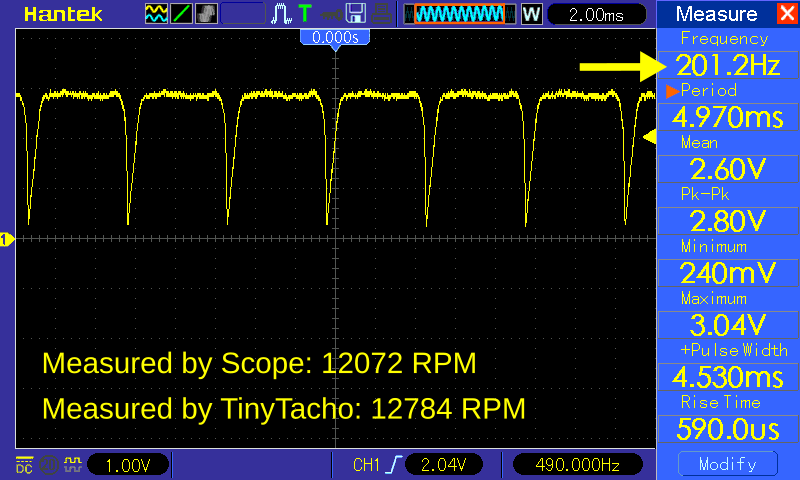
Task: Click the rising edge trigger slope icon
Action: pyautogui.click(x=393, y=465)
